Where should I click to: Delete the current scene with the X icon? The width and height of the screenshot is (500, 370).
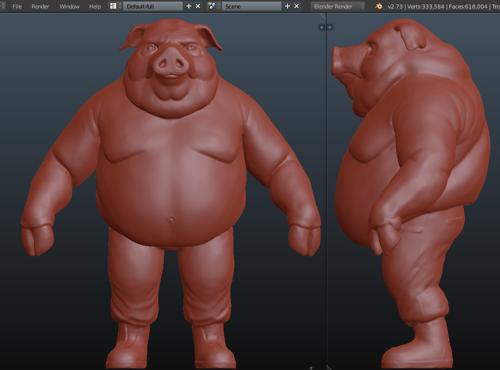[296, 6]
